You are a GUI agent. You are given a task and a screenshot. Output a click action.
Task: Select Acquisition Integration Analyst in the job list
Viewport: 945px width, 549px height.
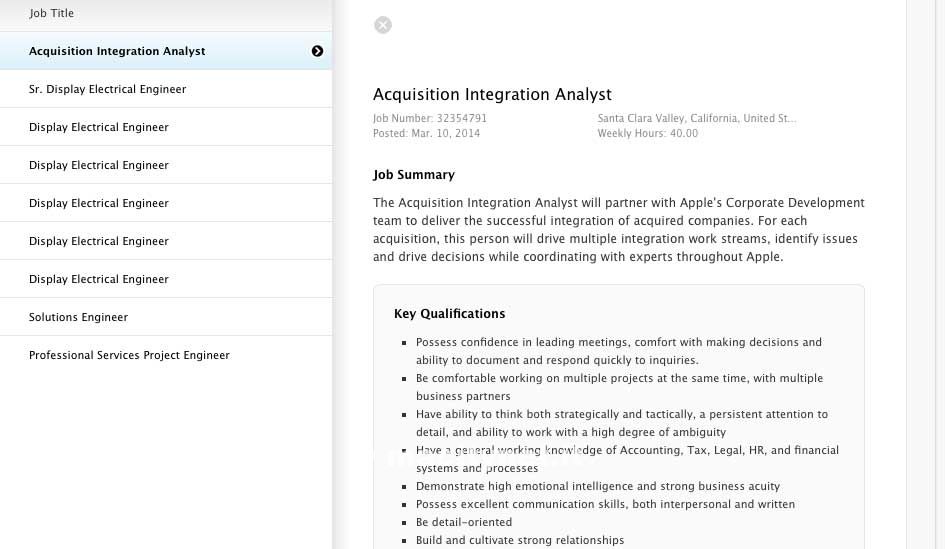tap(117, 51)
